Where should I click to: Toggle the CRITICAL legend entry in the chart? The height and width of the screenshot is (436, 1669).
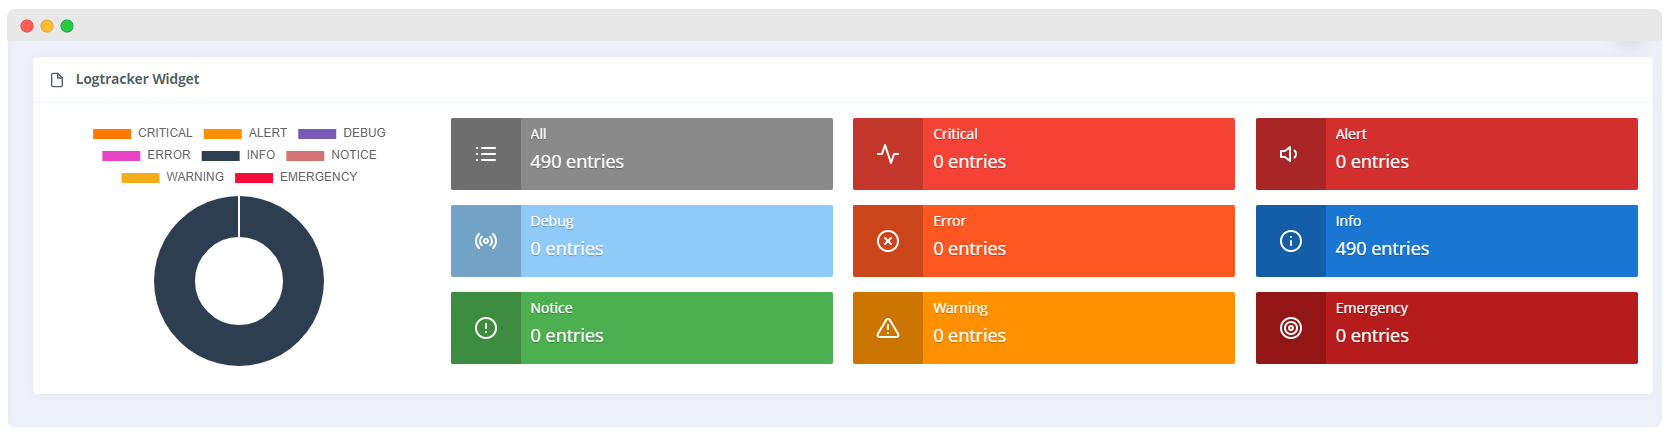143,133
